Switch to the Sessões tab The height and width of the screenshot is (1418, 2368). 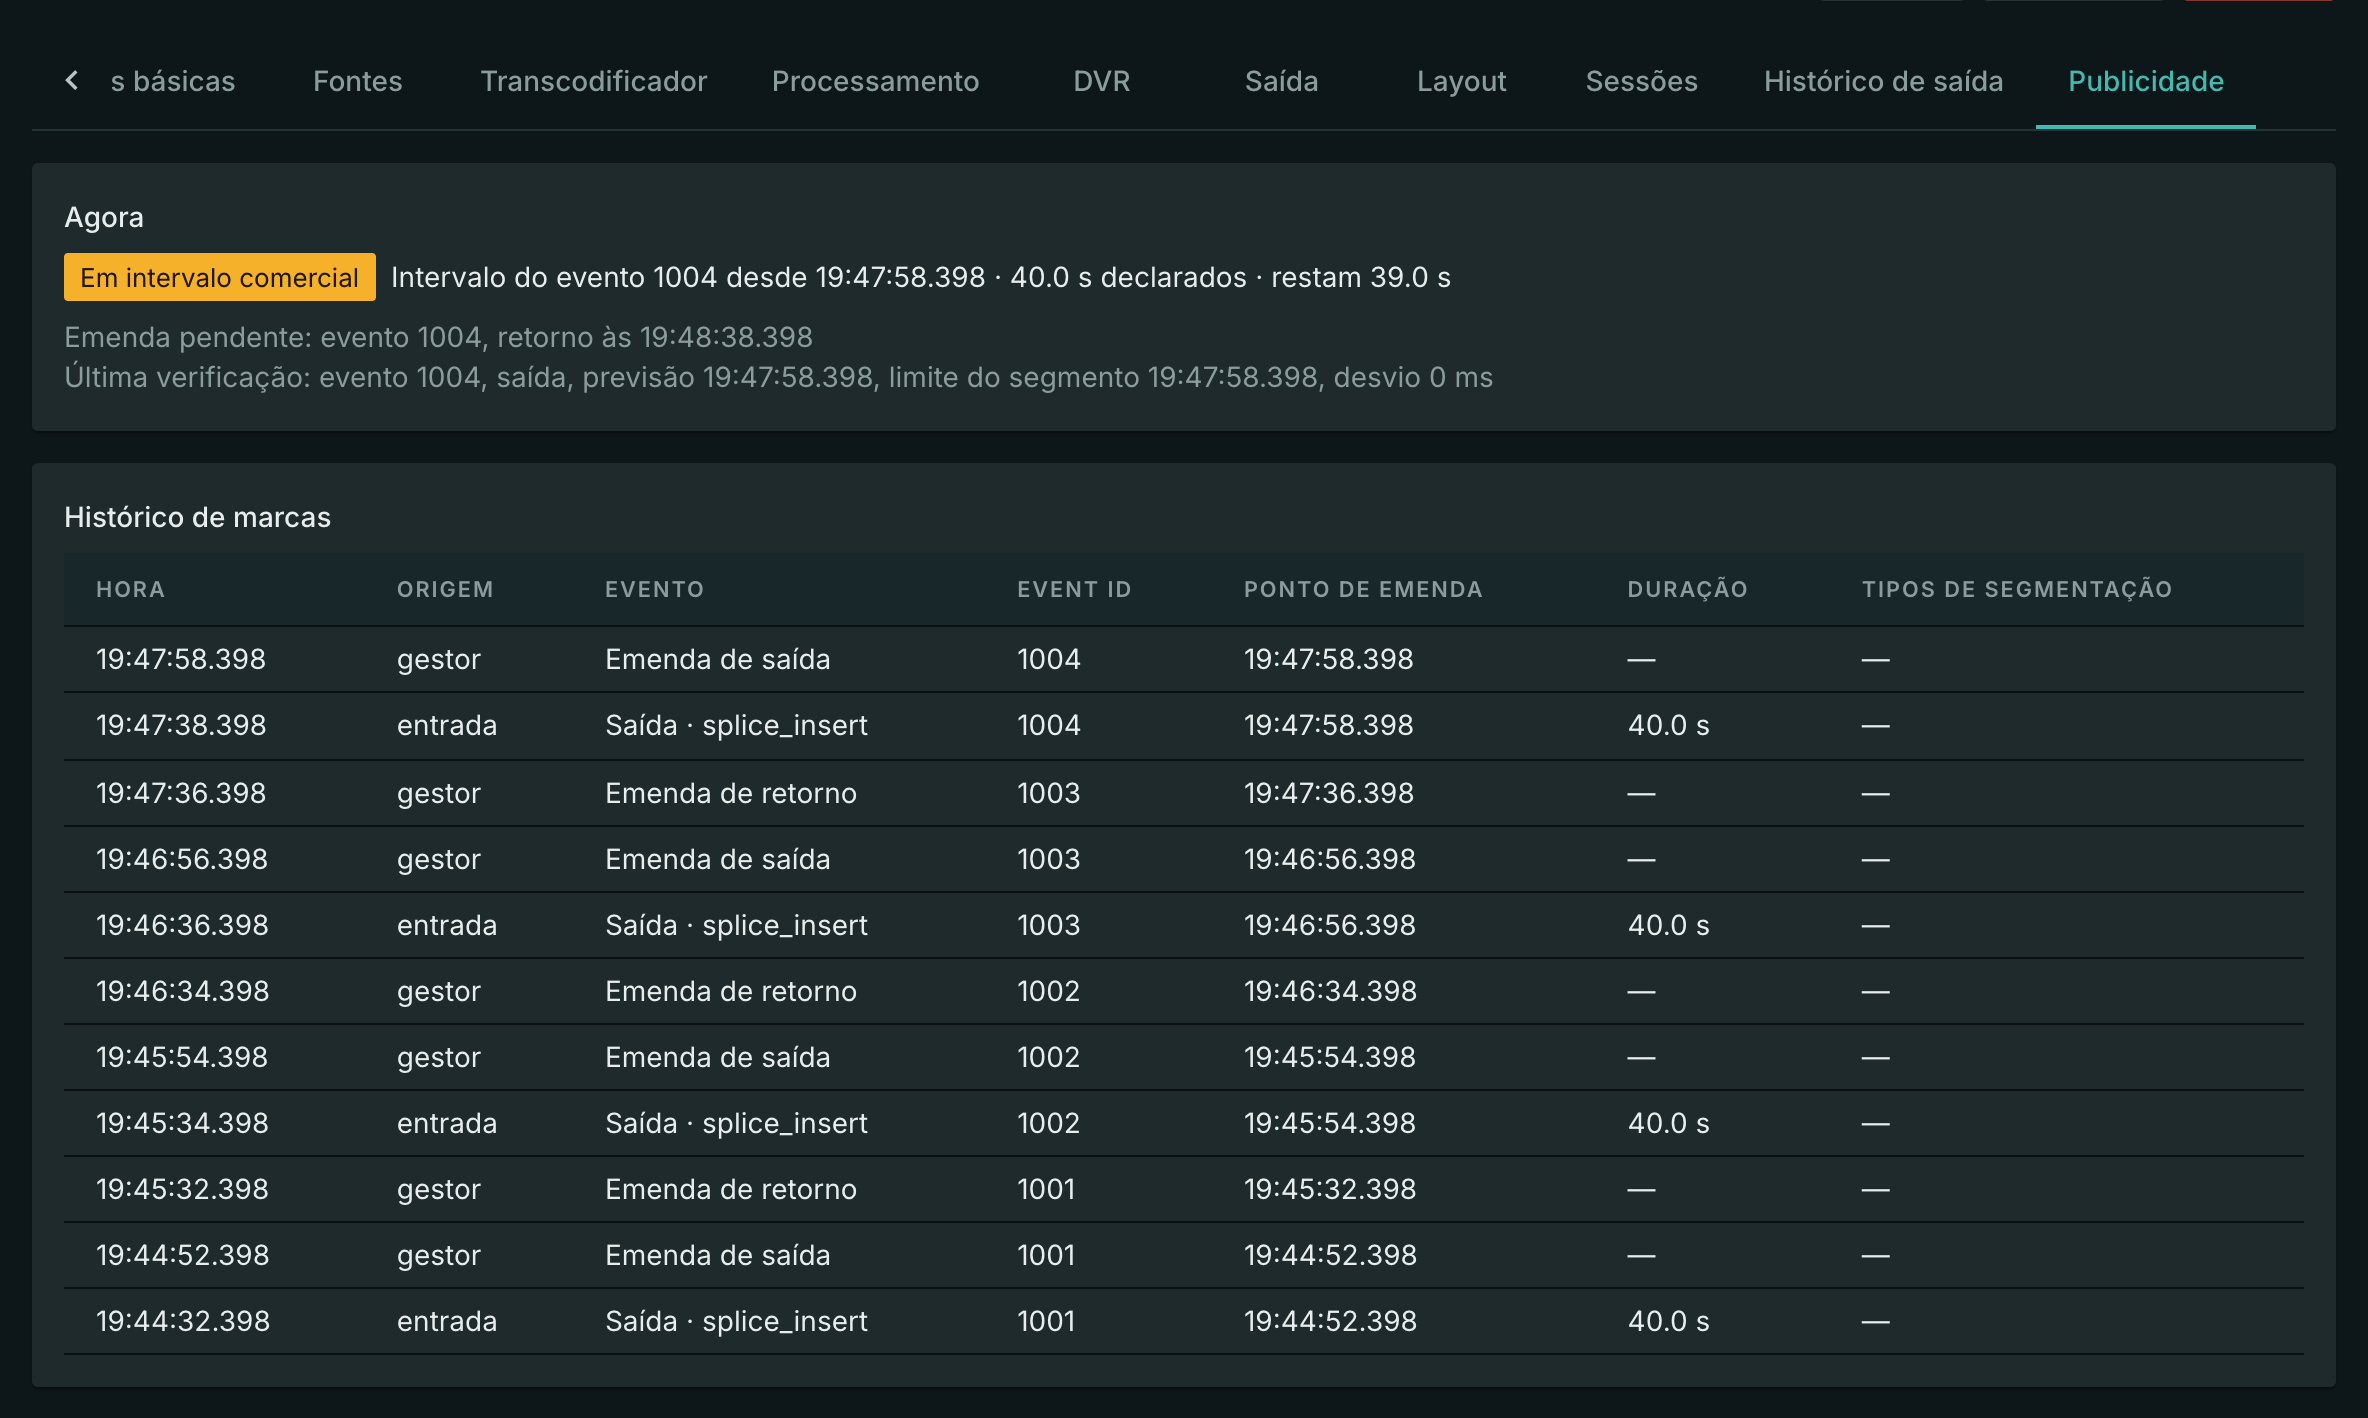tap(1641, 81)
